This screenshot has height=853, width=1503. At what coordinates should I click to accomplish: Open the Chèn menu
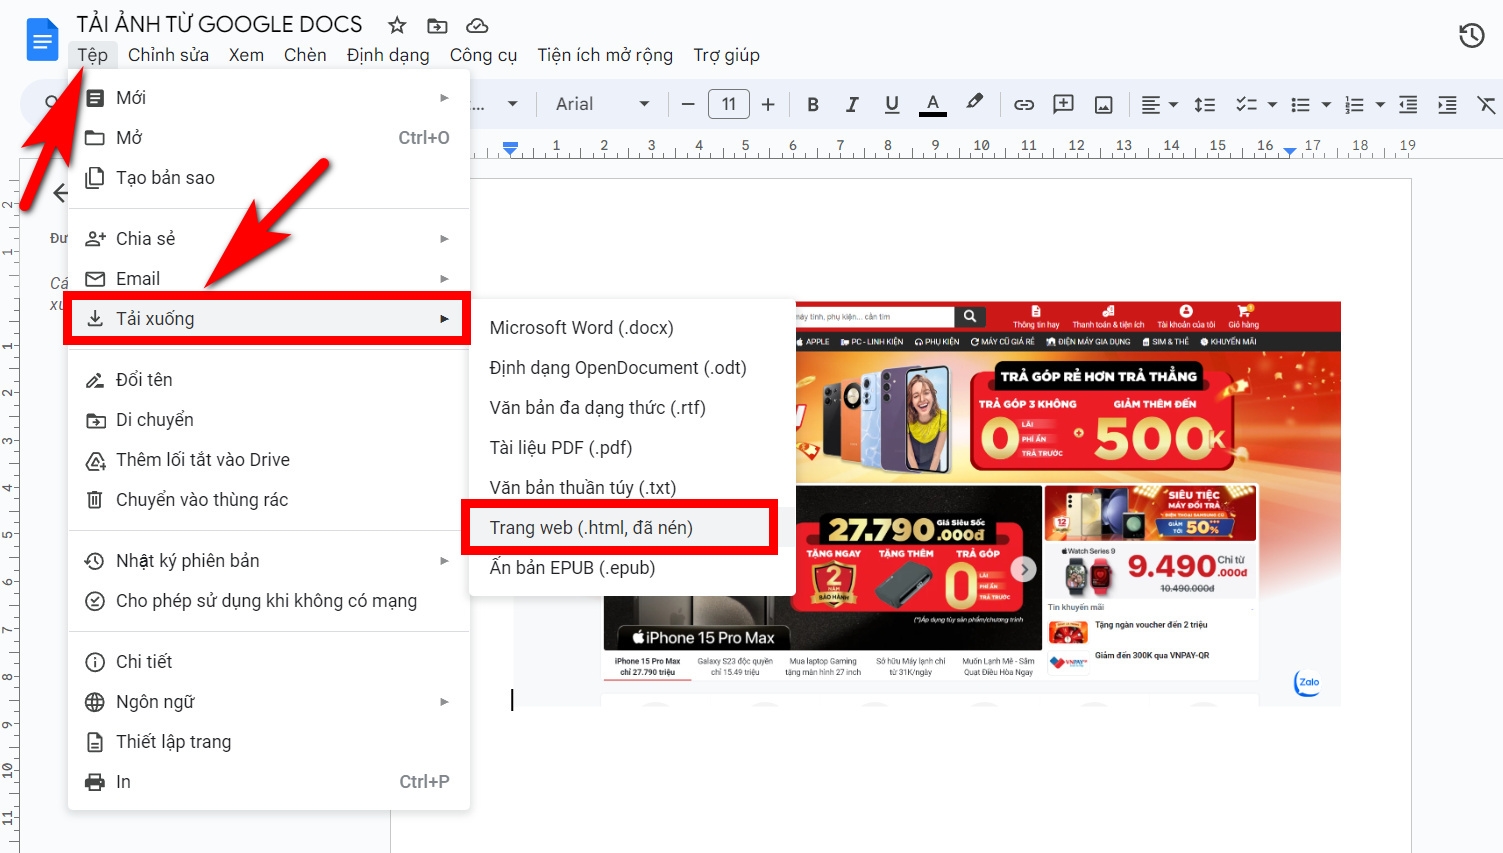coord(305,55)
